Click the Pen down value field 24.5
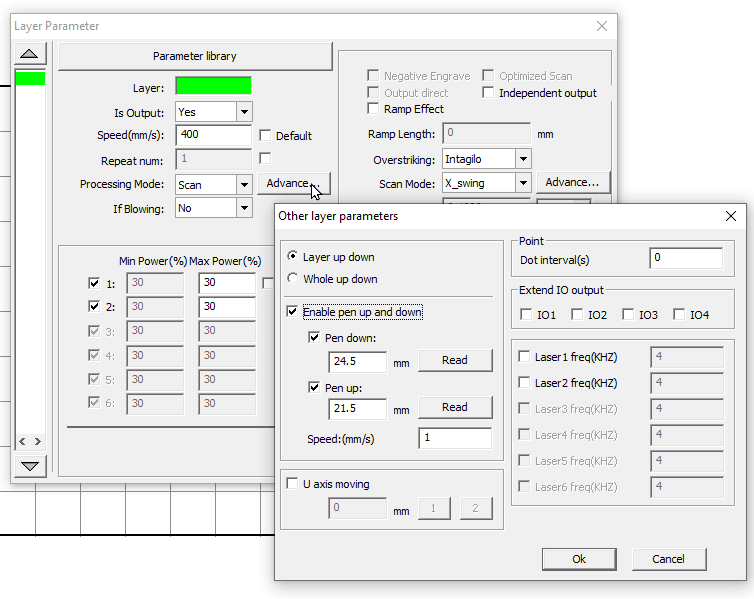Screen dimensions: 754x599 357,362
